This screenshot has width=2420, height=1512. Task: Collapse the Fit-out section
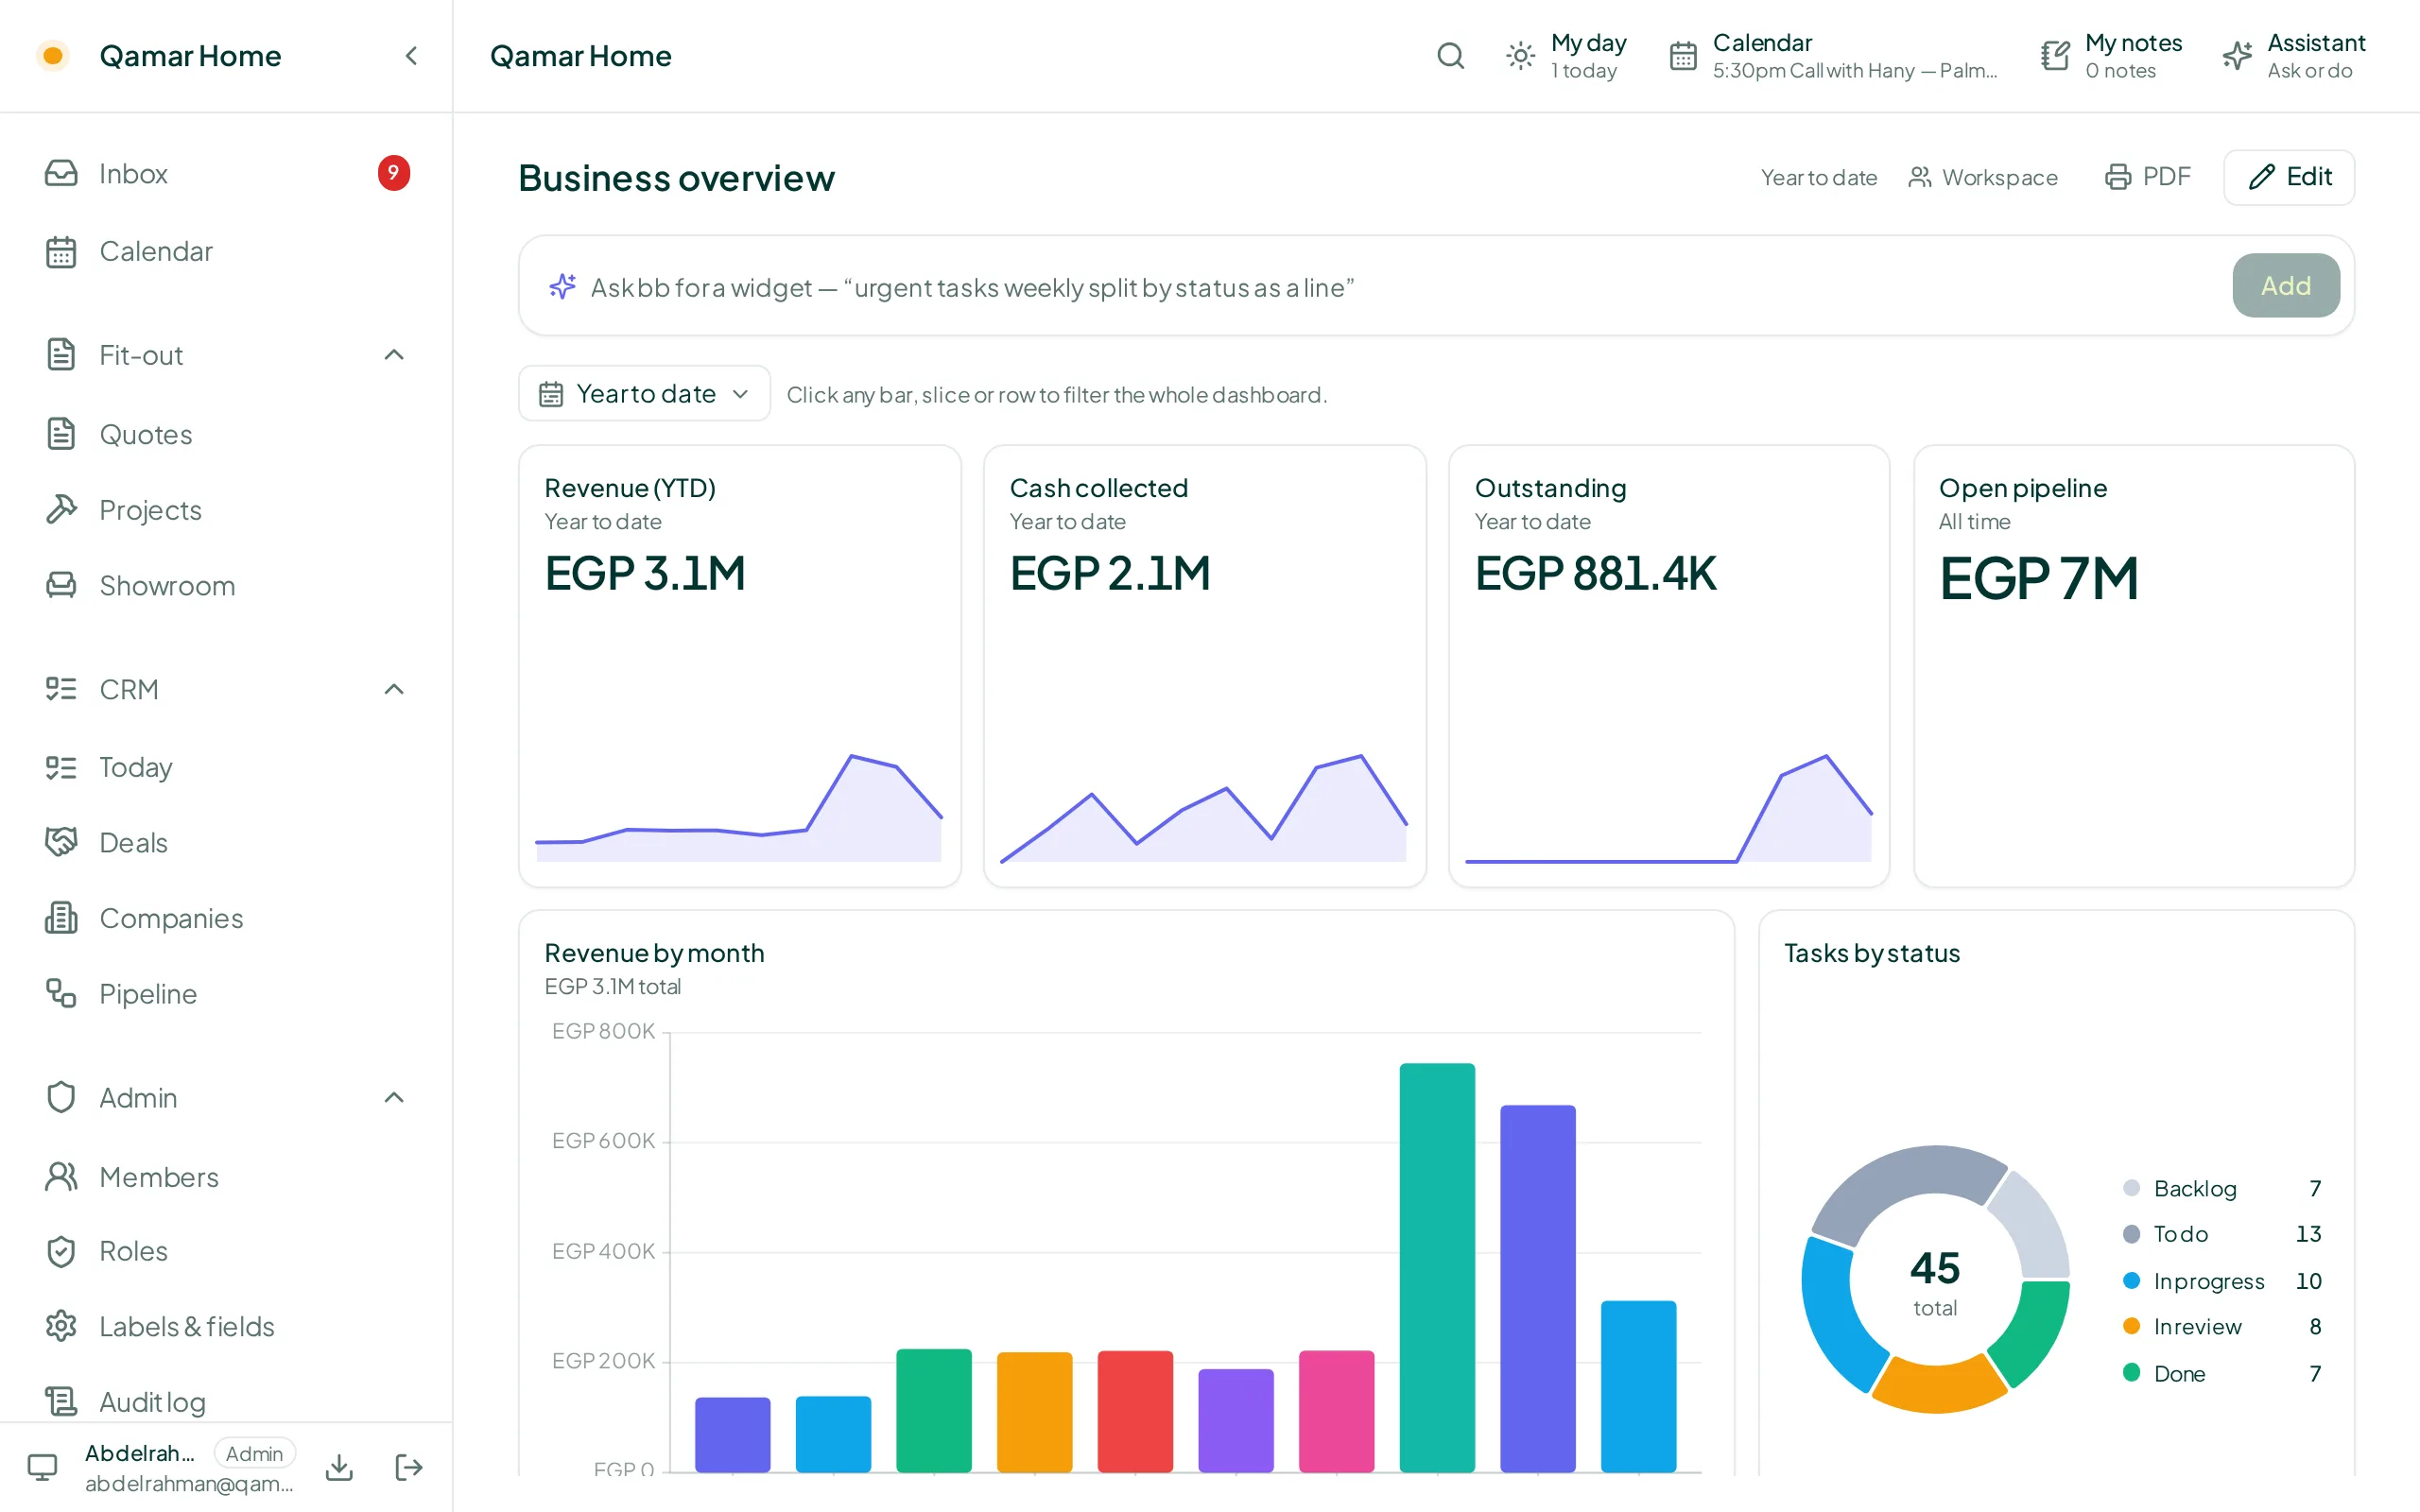(394, 355)
